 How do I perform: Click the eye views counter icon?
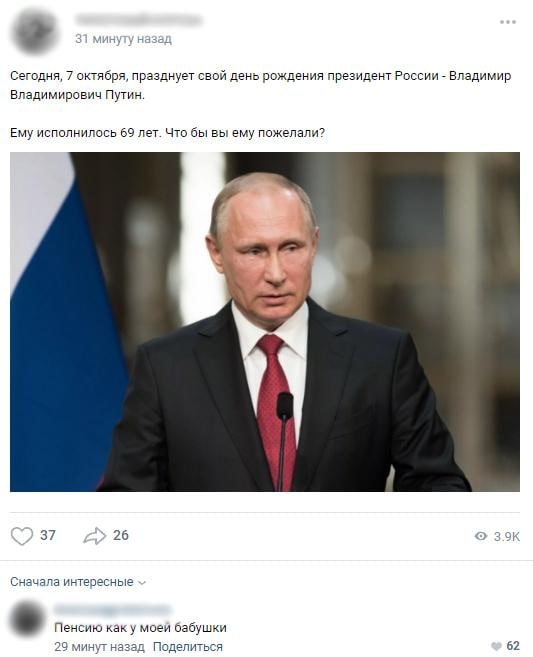pos(481,536)
